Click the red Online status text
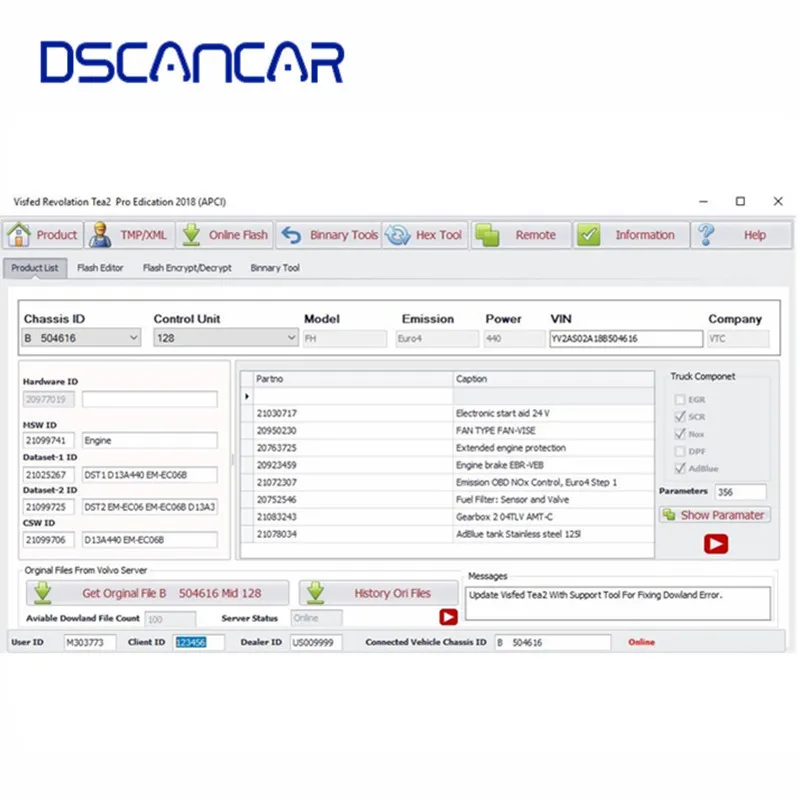 point(641,642)
